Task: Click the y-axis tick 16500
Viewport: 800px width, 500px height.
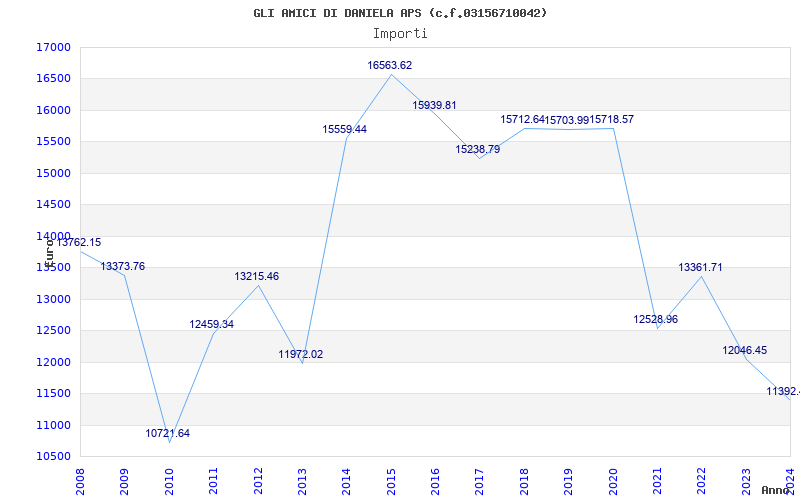Action: point(53,79)
